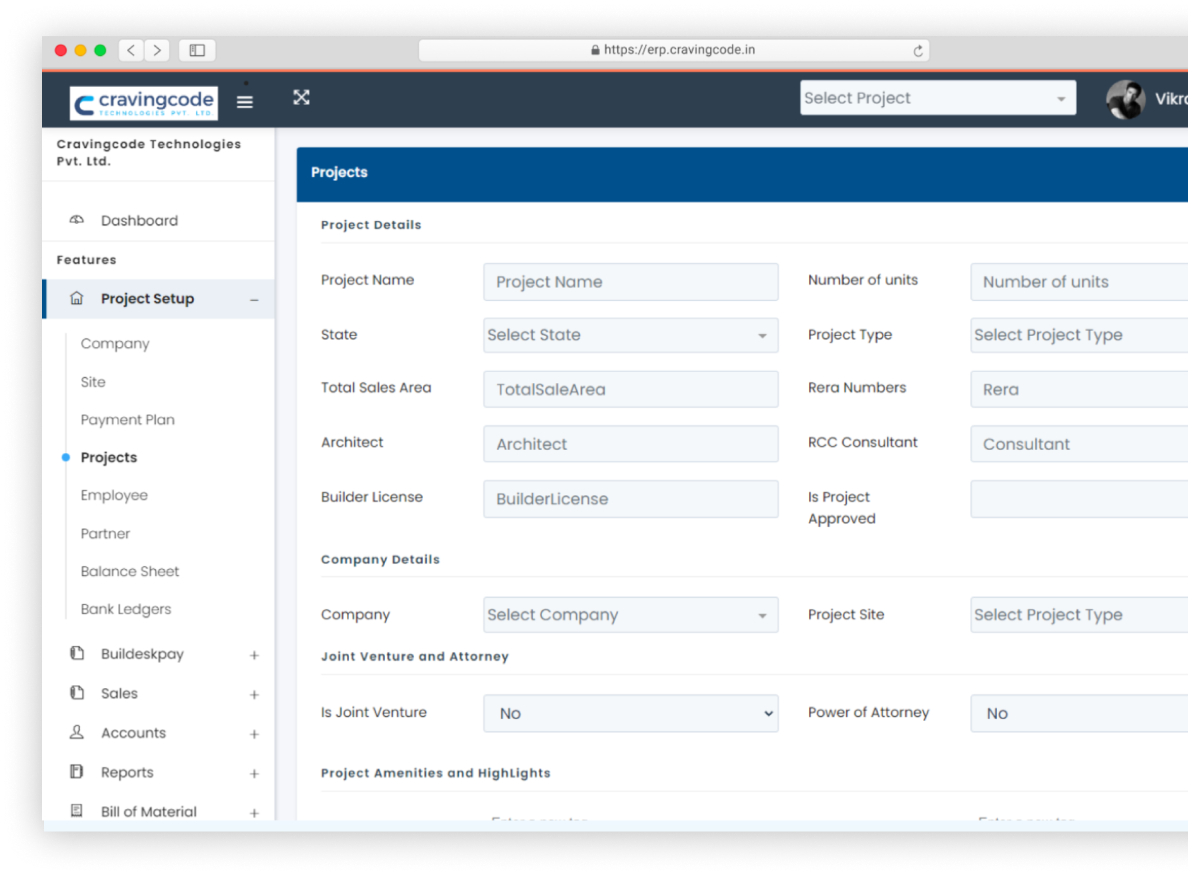Open the Bank Ledgers page
Viewport: 1188px width, 876px height.
[125, 609]
